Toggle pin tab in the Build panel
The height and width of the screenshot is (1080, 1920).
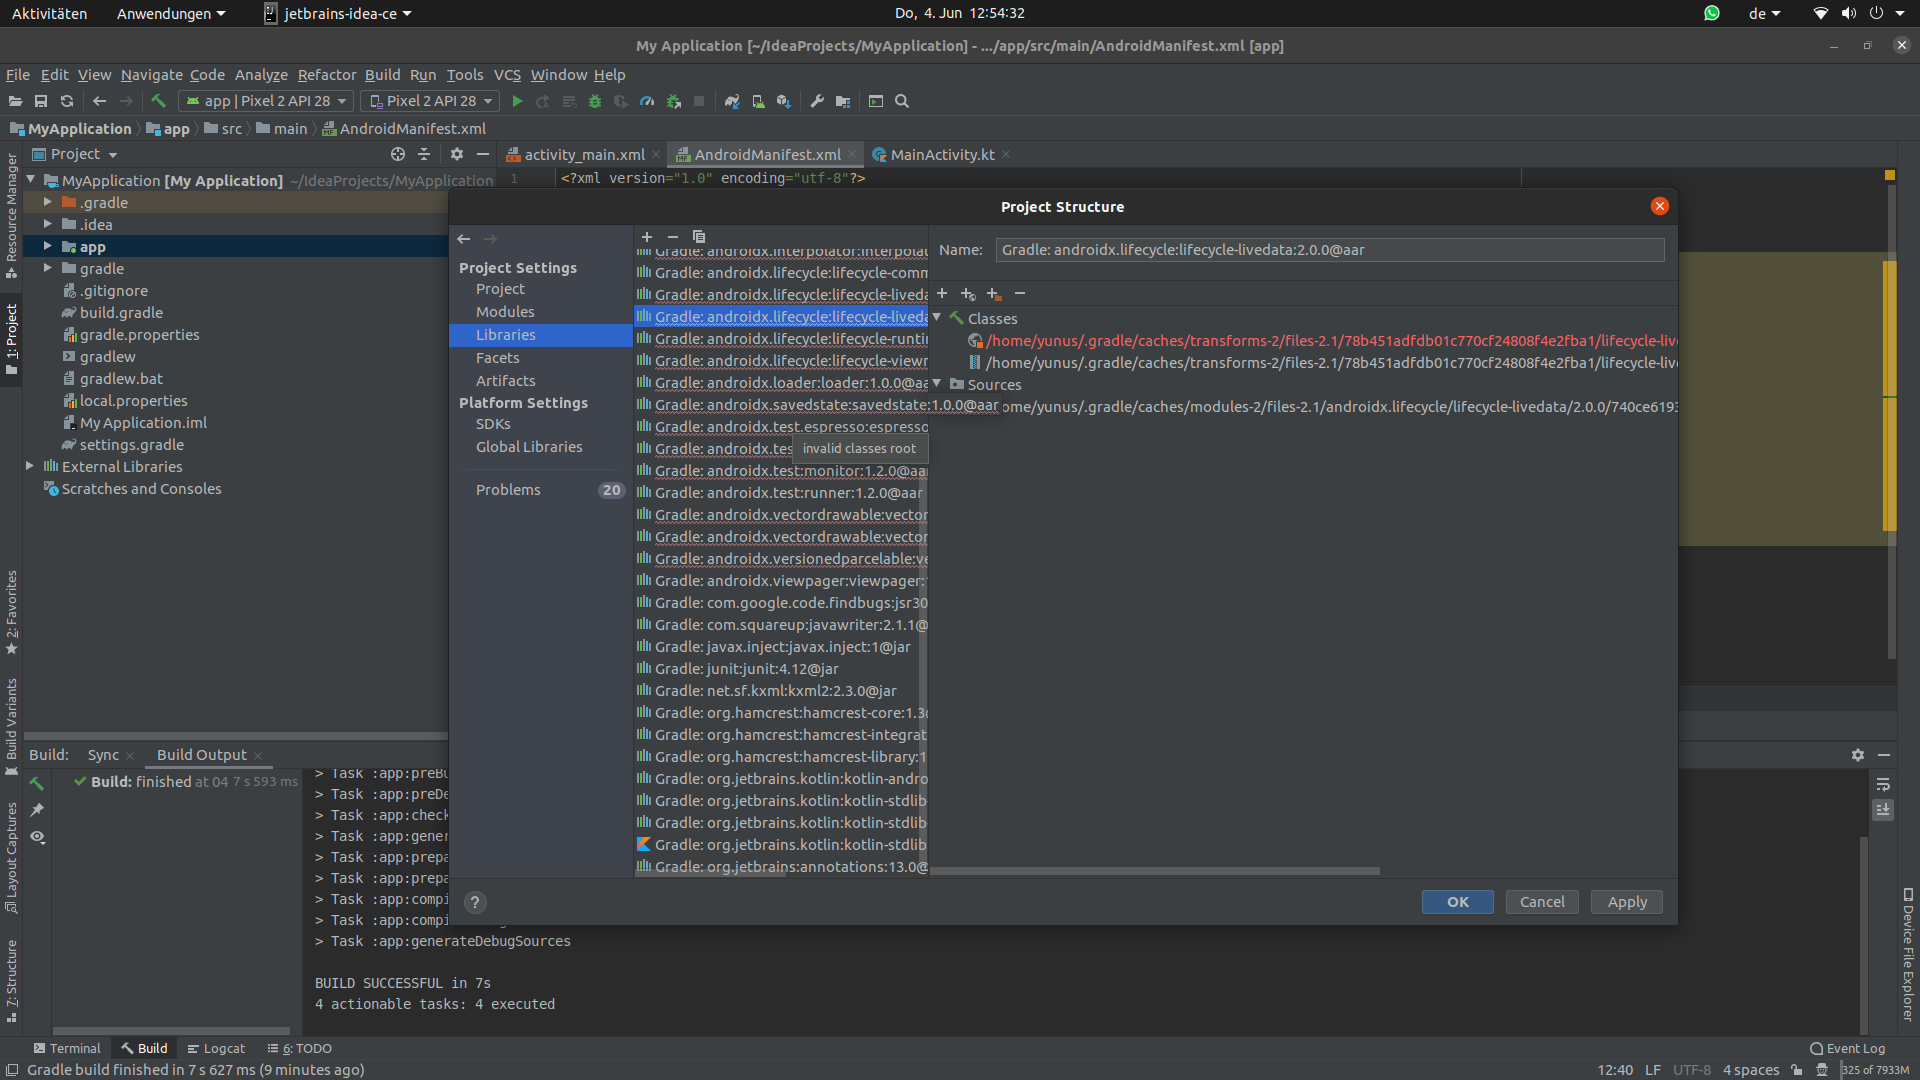37,810
